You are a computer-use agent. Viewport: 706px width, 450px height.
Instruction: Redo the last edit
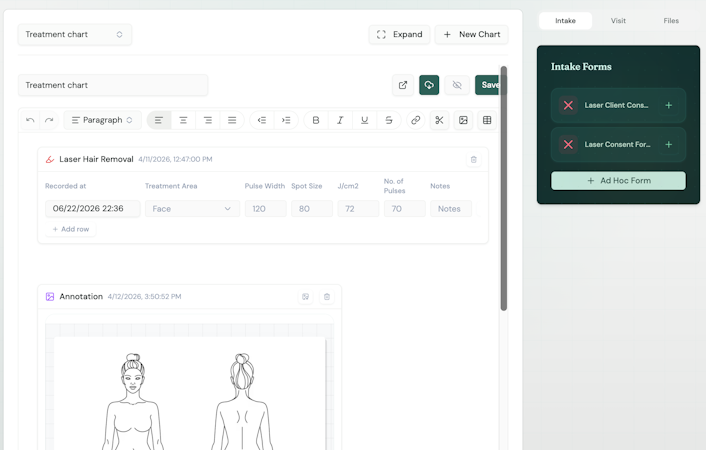coord(49,120)
